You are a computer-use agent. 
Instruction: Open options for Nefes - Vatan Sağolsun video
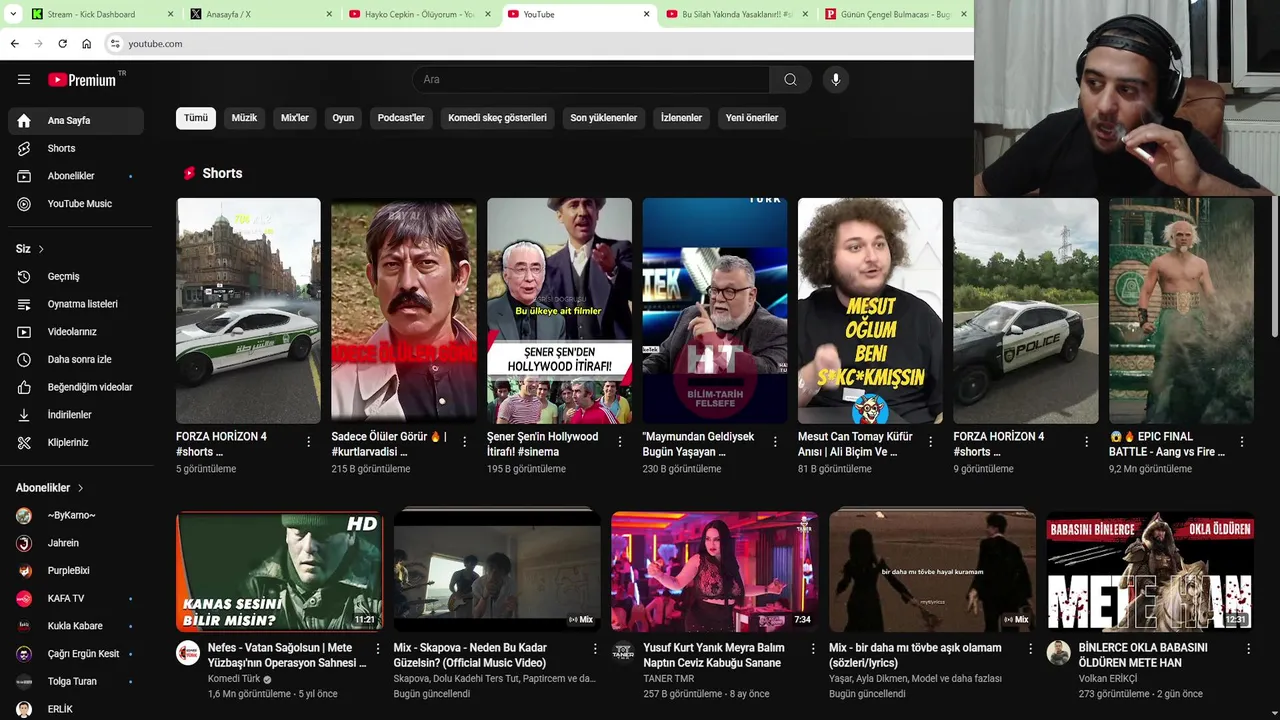[377, 649]
